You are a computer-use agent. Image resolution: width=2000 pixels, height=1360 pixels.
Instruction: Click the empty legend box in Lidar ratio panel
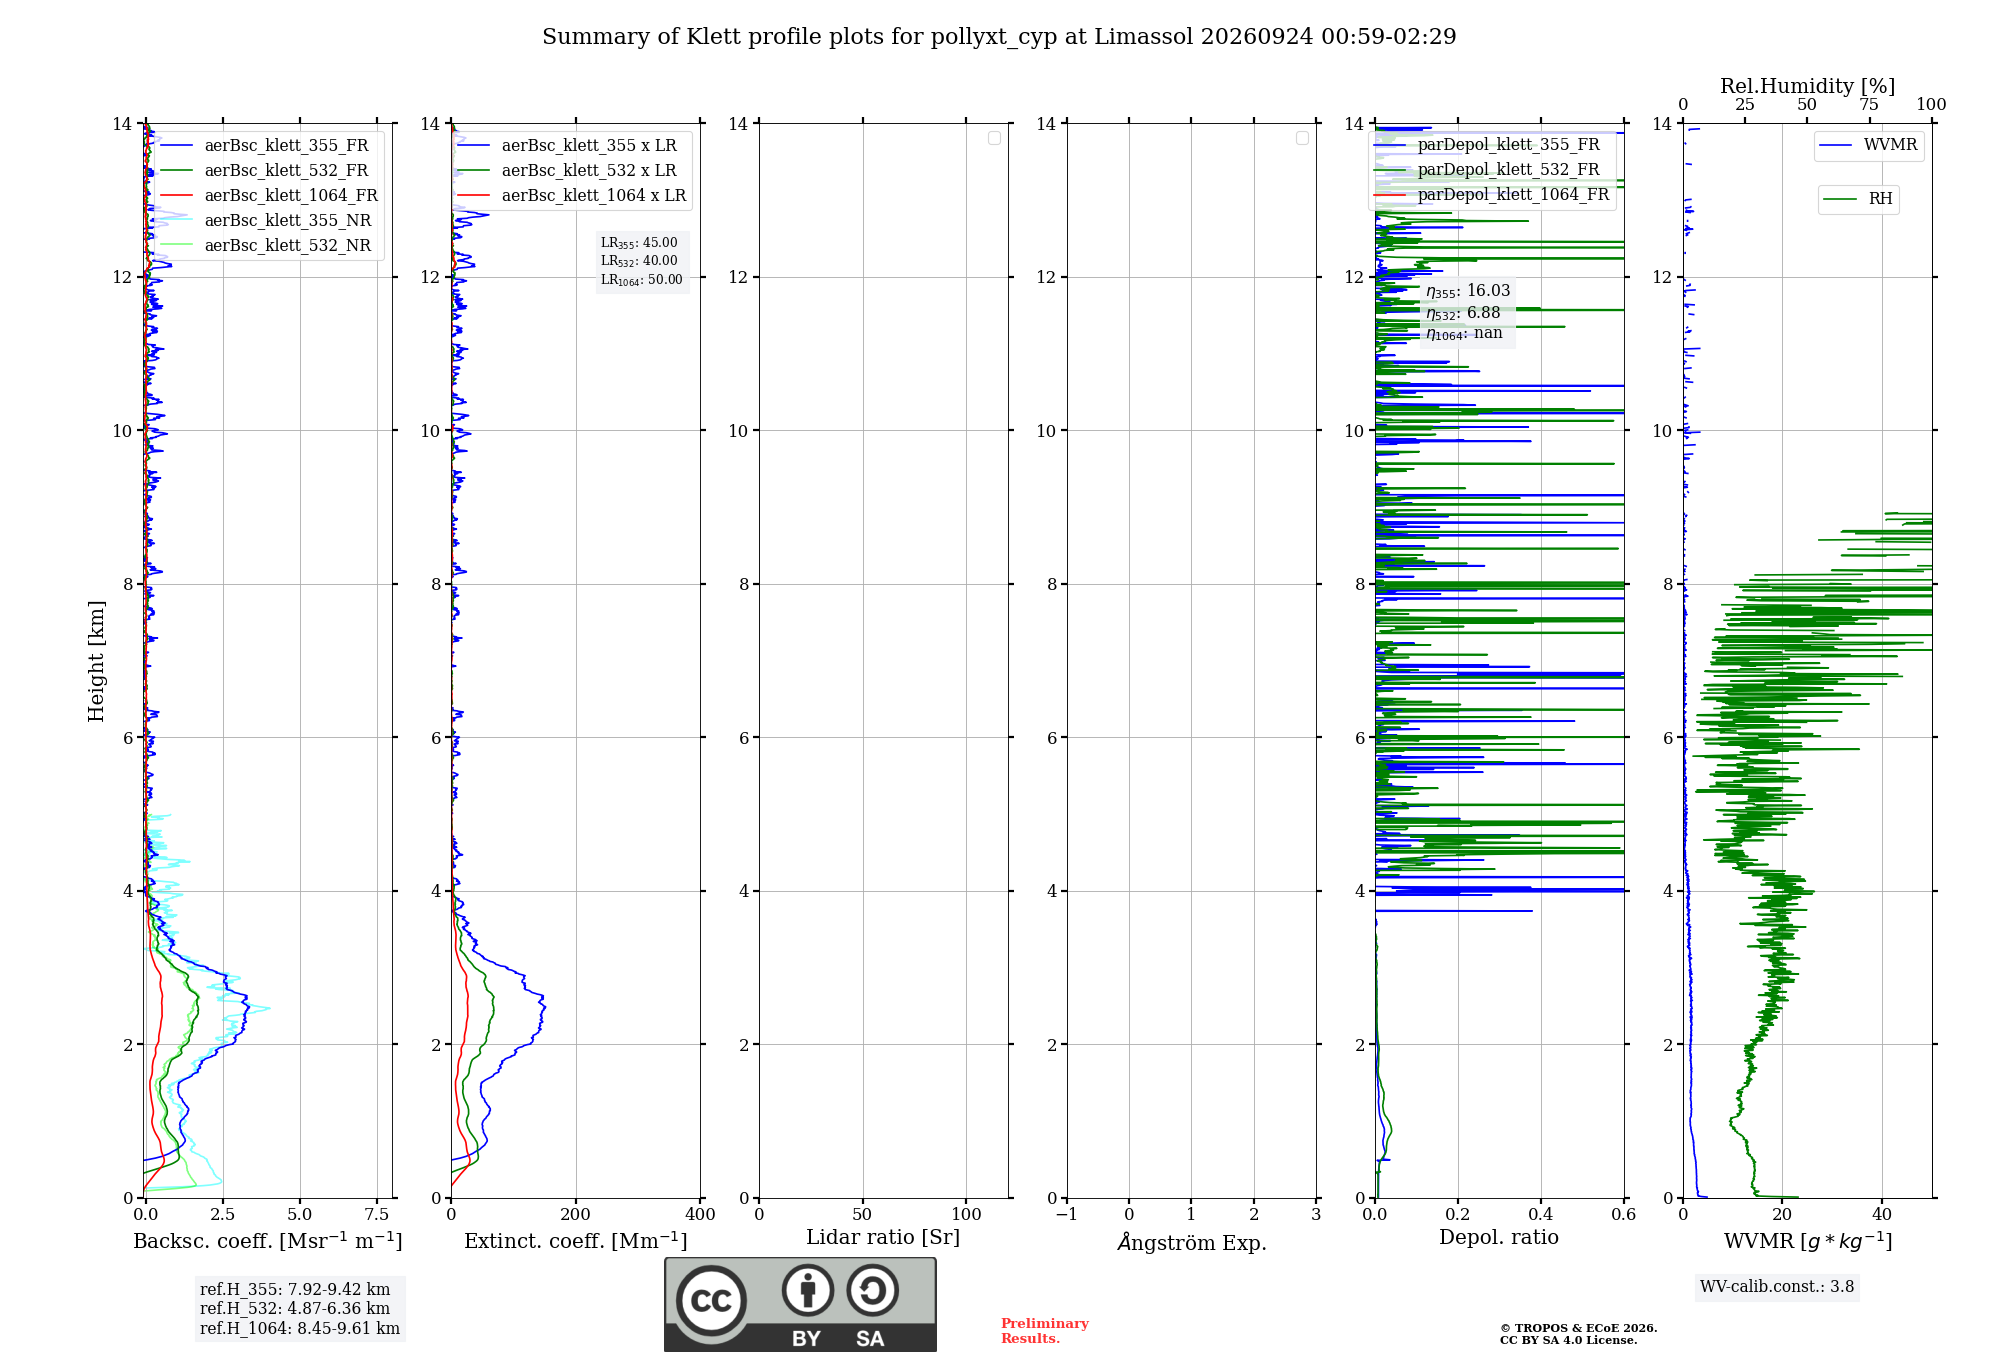click(x=994, y=138)
